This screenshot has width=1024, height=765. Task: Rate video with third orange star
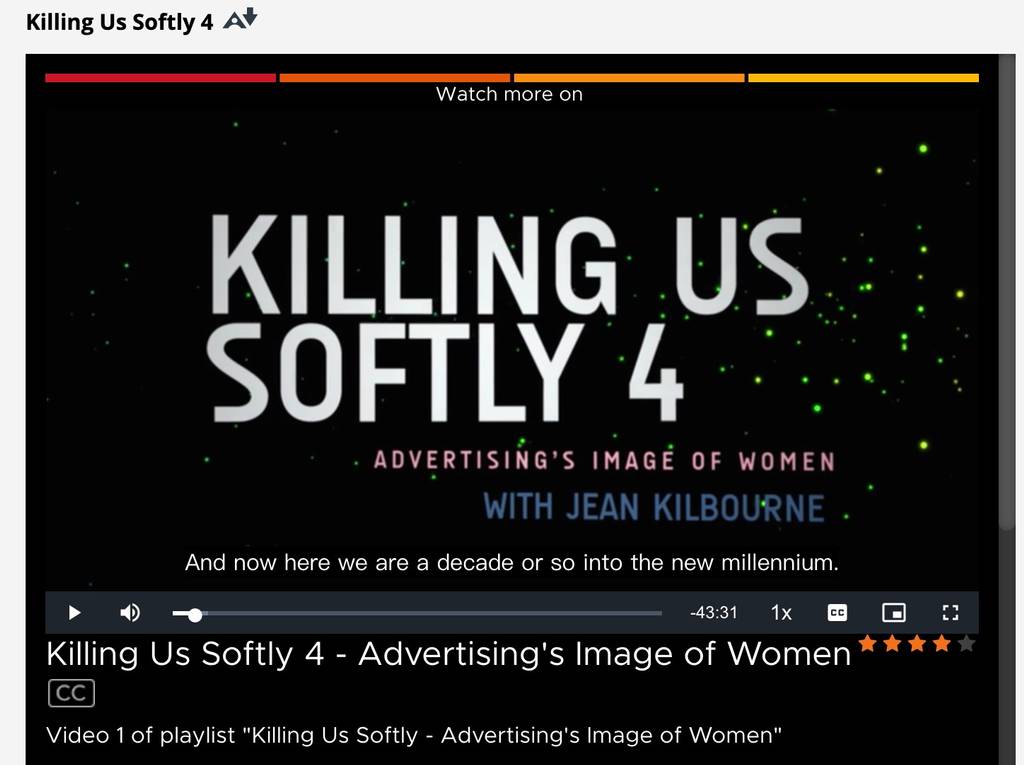[917, 643]
